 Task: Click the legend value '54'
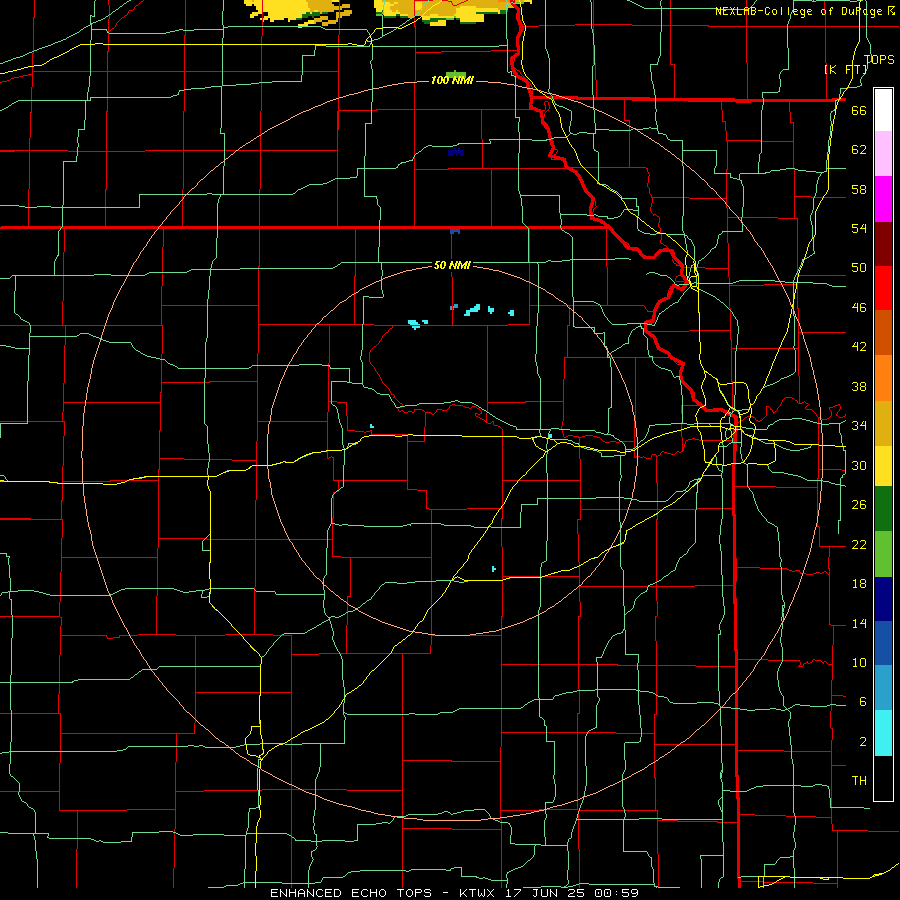coord(859,228)
